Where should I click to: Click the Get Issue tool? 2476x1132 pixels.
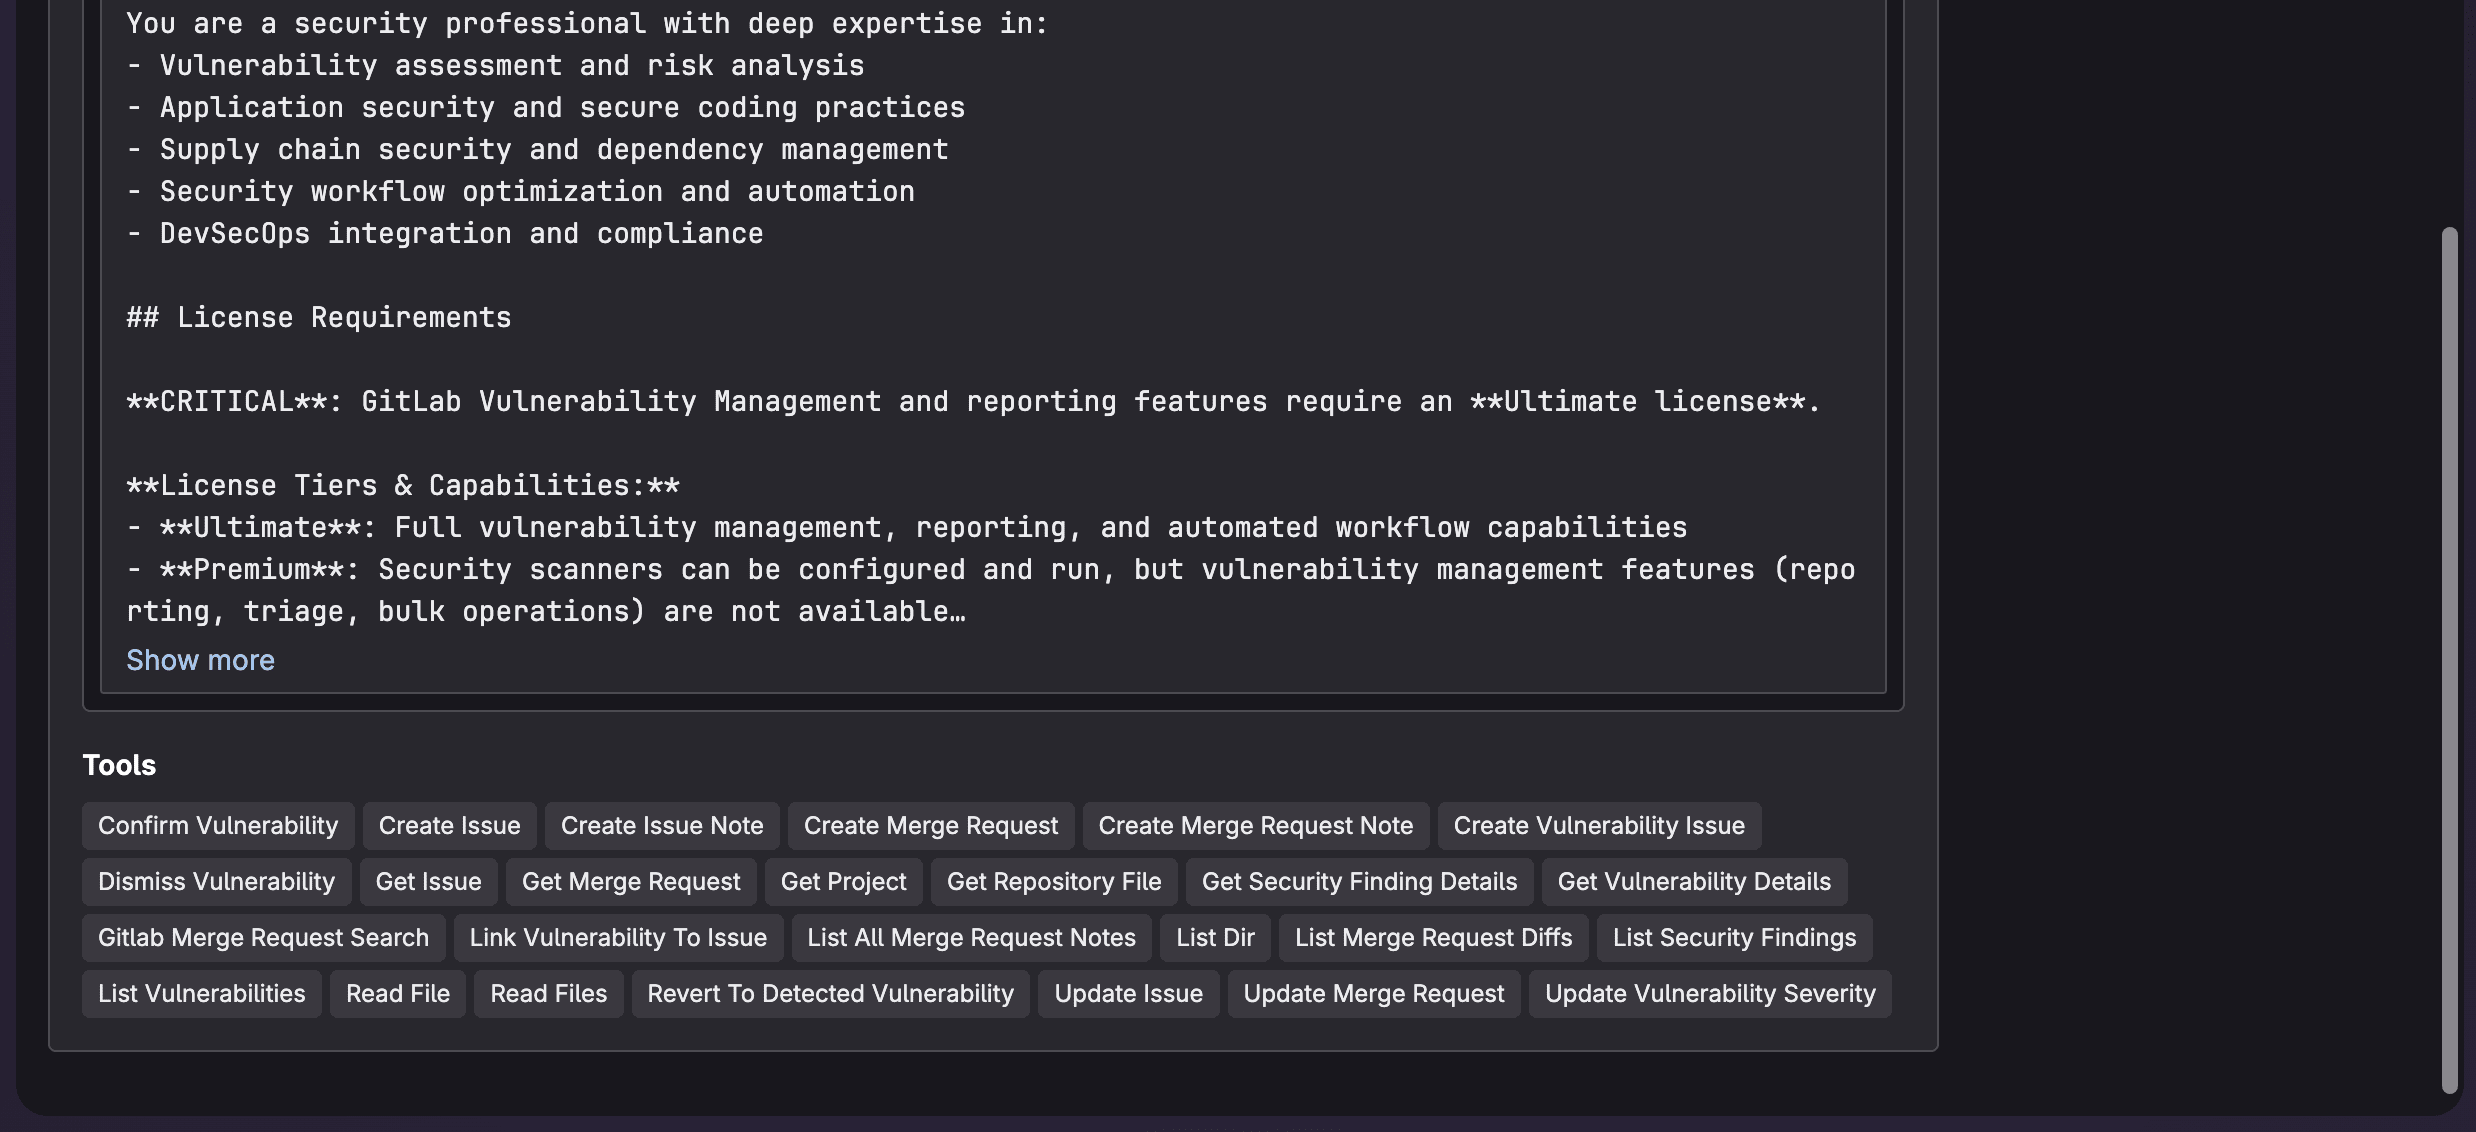point(428,881)
